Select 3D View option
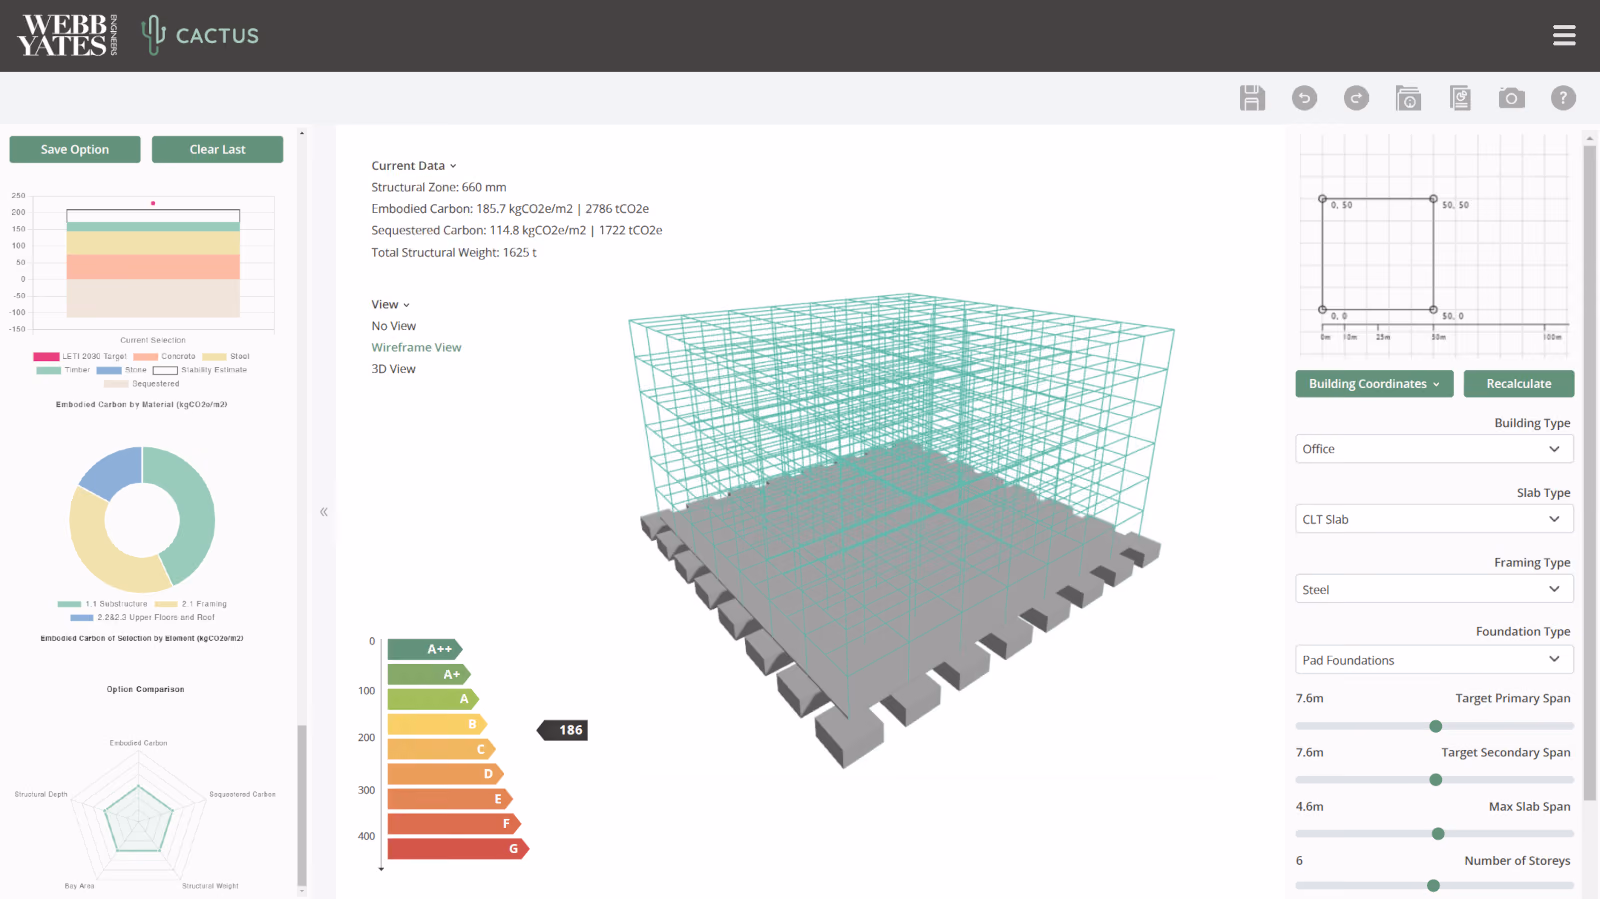The width and height of the screenshot is (1600, 899). (393, 369)
